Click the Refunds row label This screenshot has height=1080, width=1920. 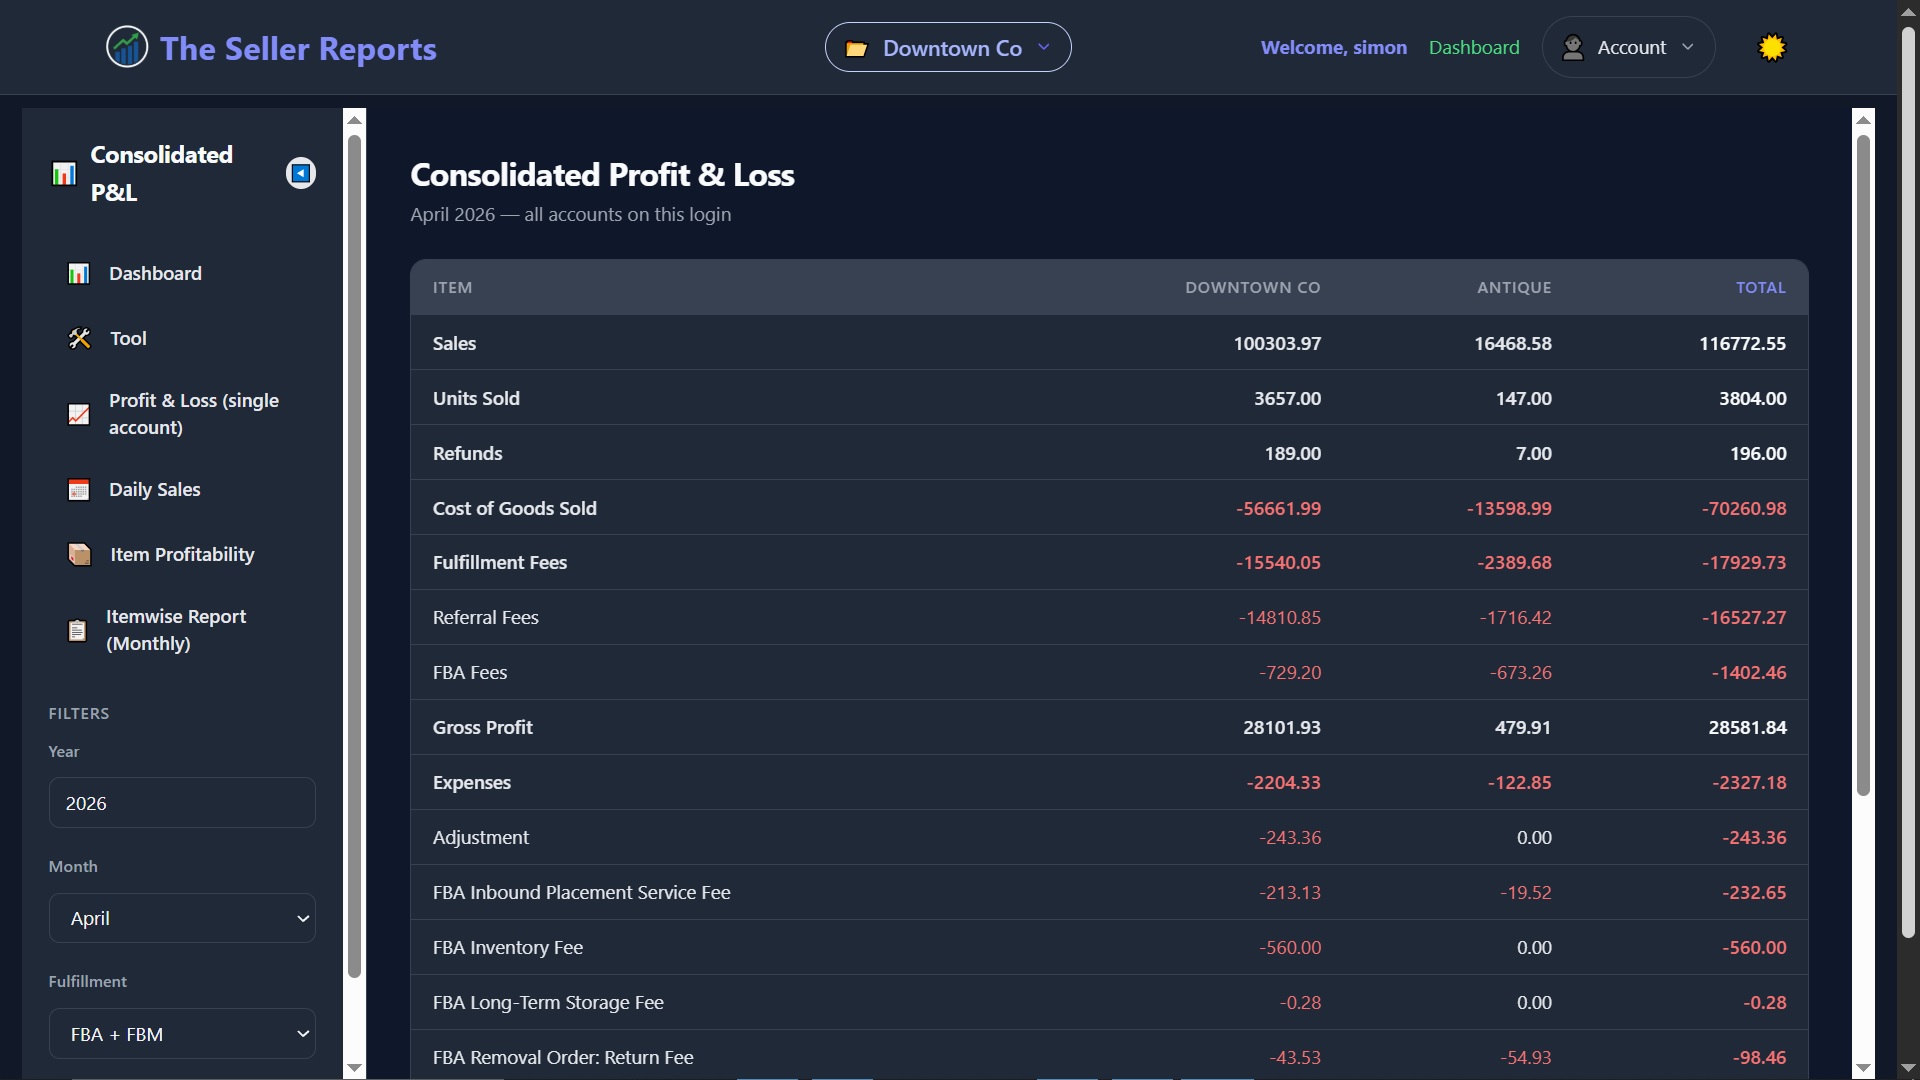click(467, 453)
